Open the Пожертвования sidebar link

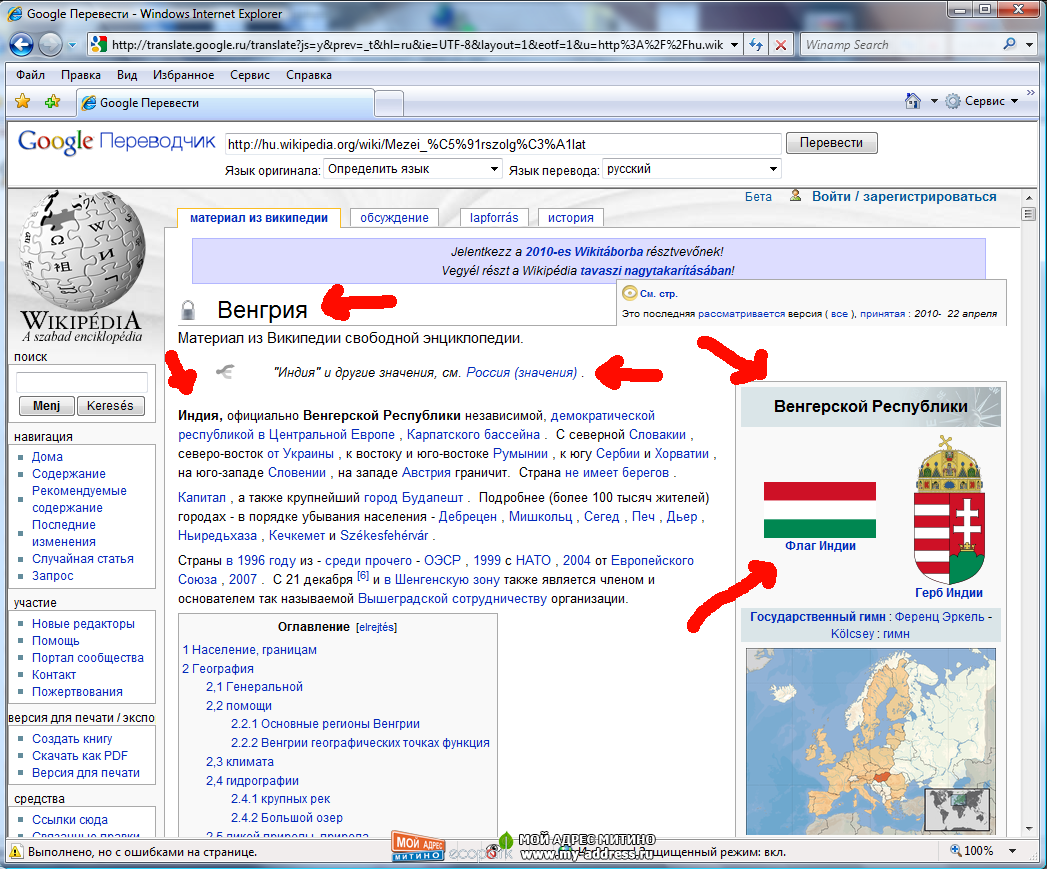tap(77, 691)
